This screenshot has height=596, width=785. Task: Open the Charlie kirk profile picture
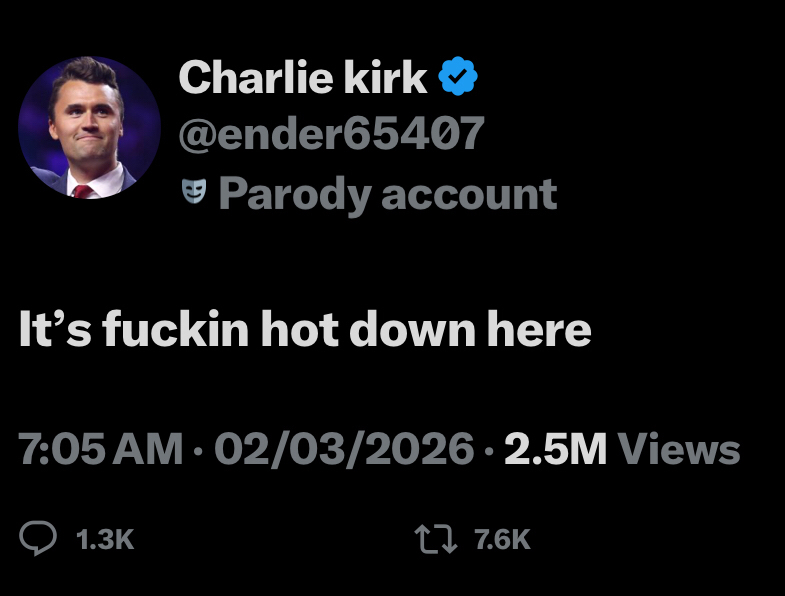click(89, 127)
